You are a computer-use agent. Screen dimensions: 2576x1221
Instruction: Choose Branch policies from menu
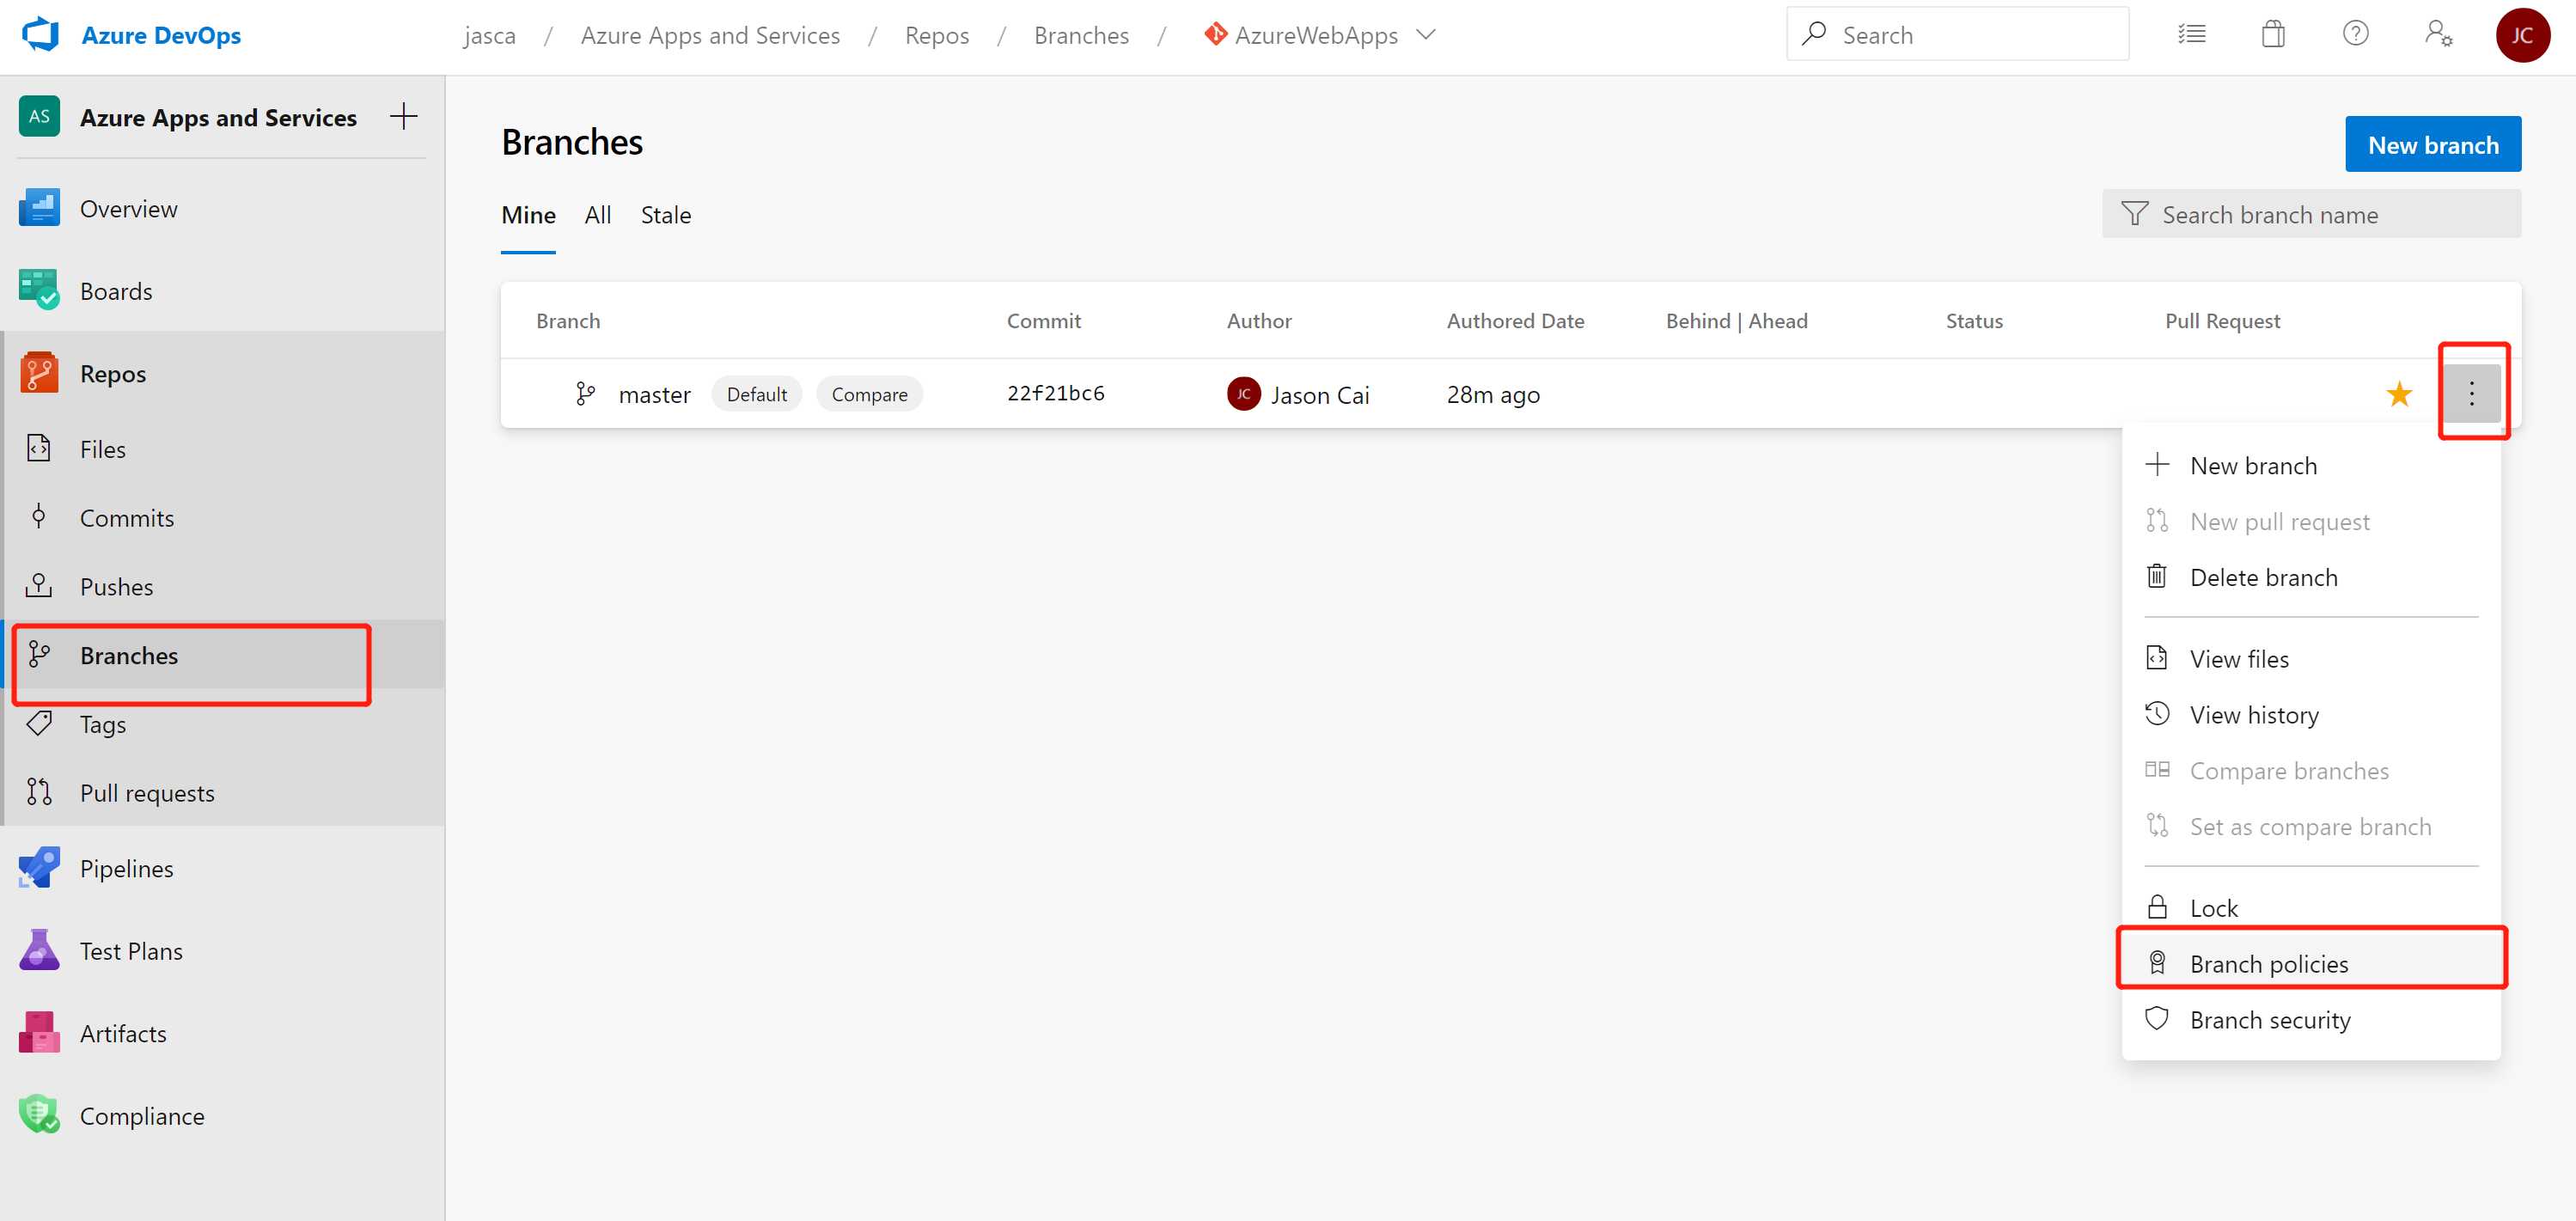coord(2311,963)
